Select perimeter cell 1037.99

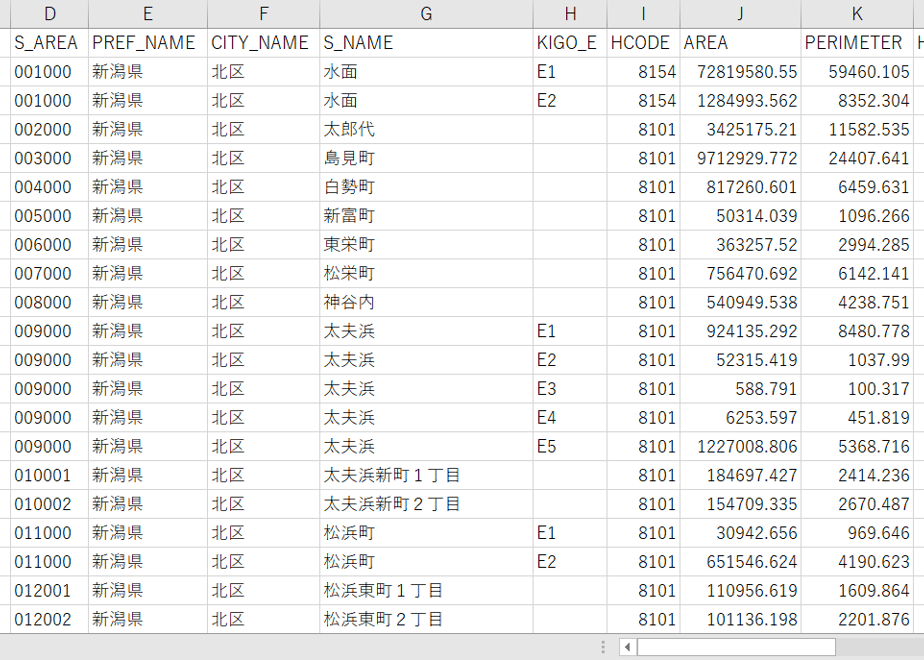point(857,360)
